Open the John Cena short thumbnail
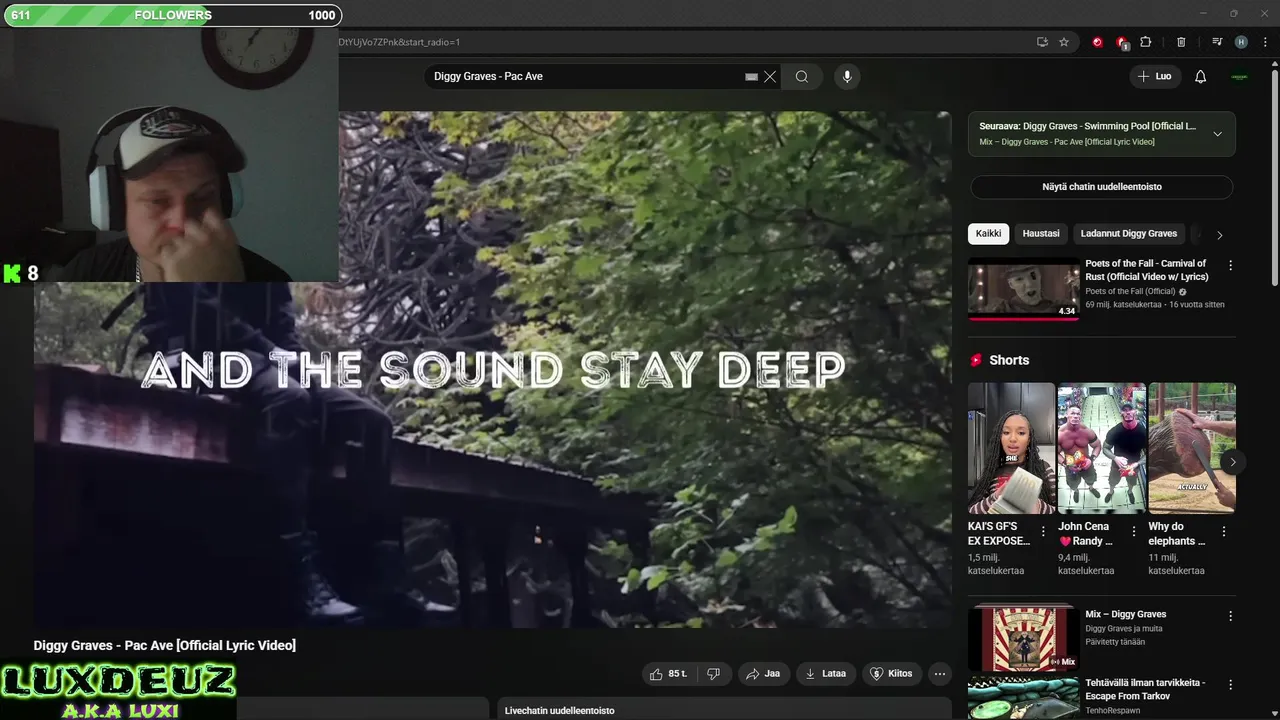This screenshot has height=720, width=1280. click(1101, 448)
